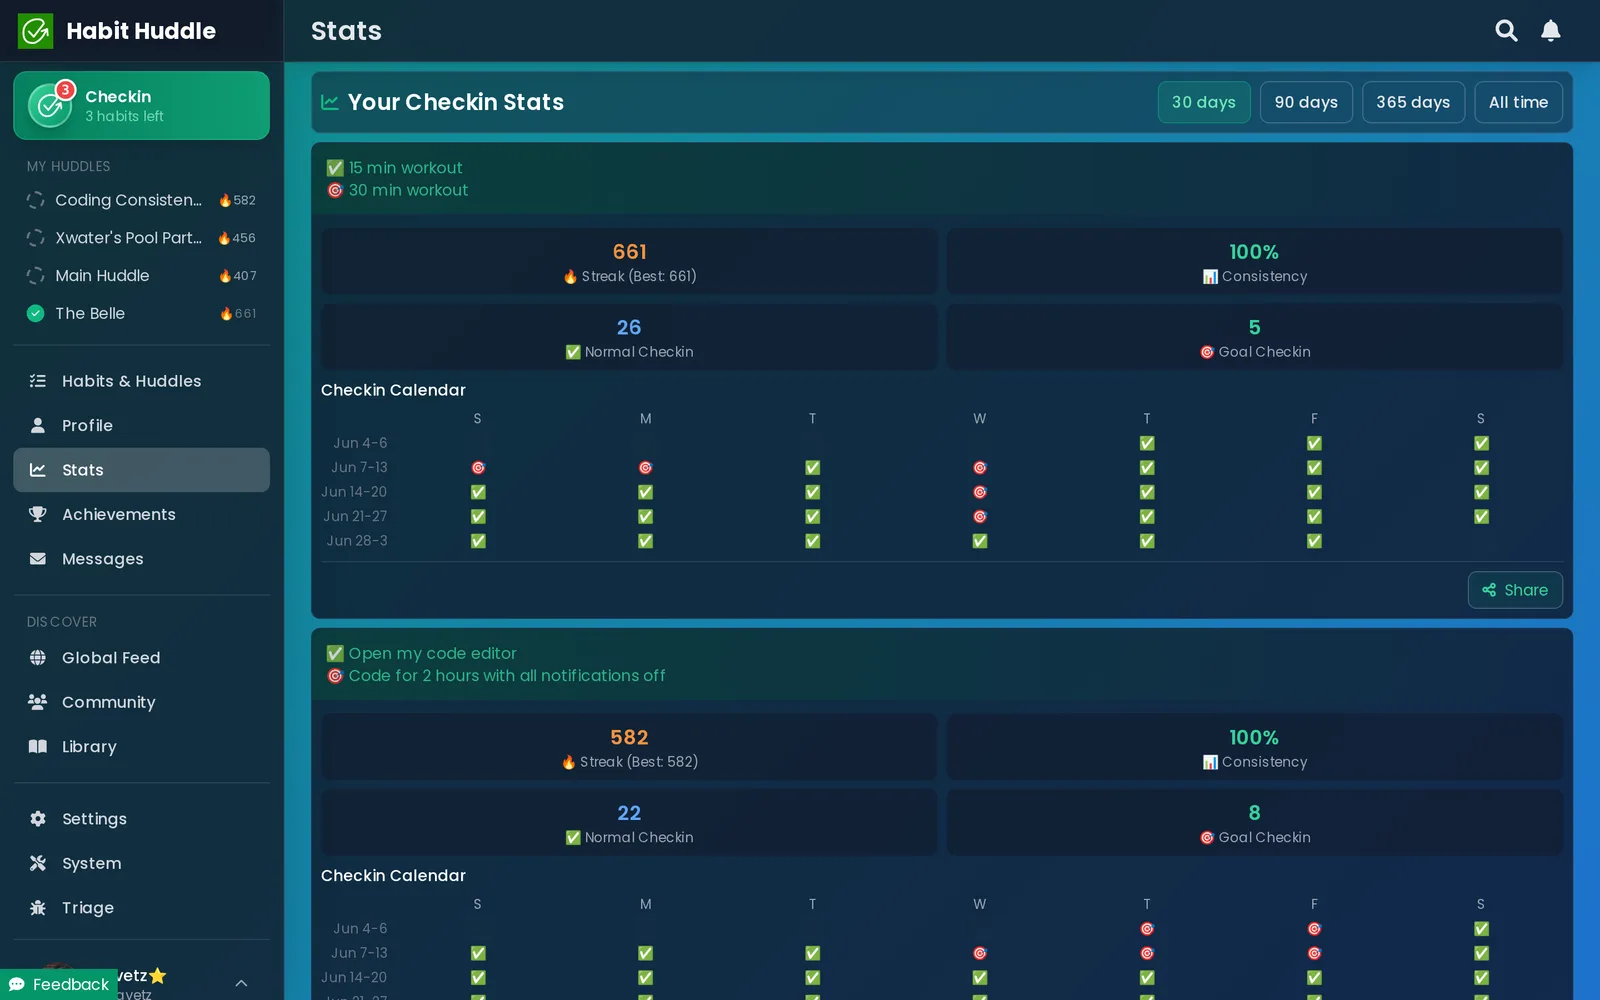Select the 365 days range
1600x1000 pixels.
point(1413,102)
